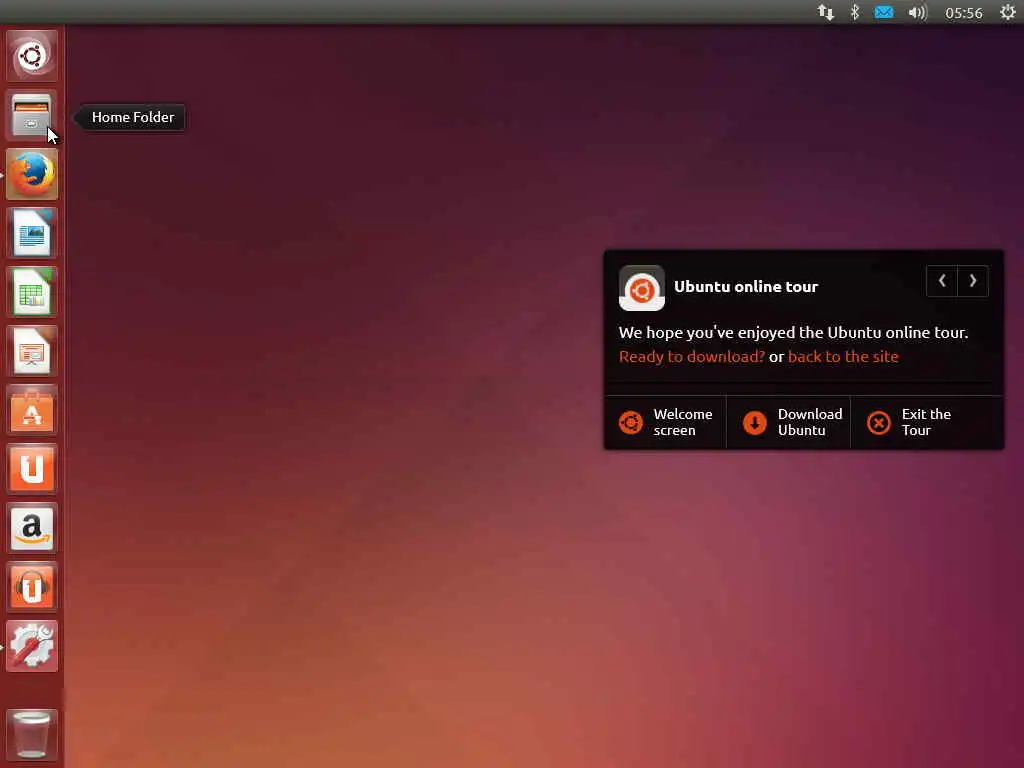Go to previous tour step

942,281
